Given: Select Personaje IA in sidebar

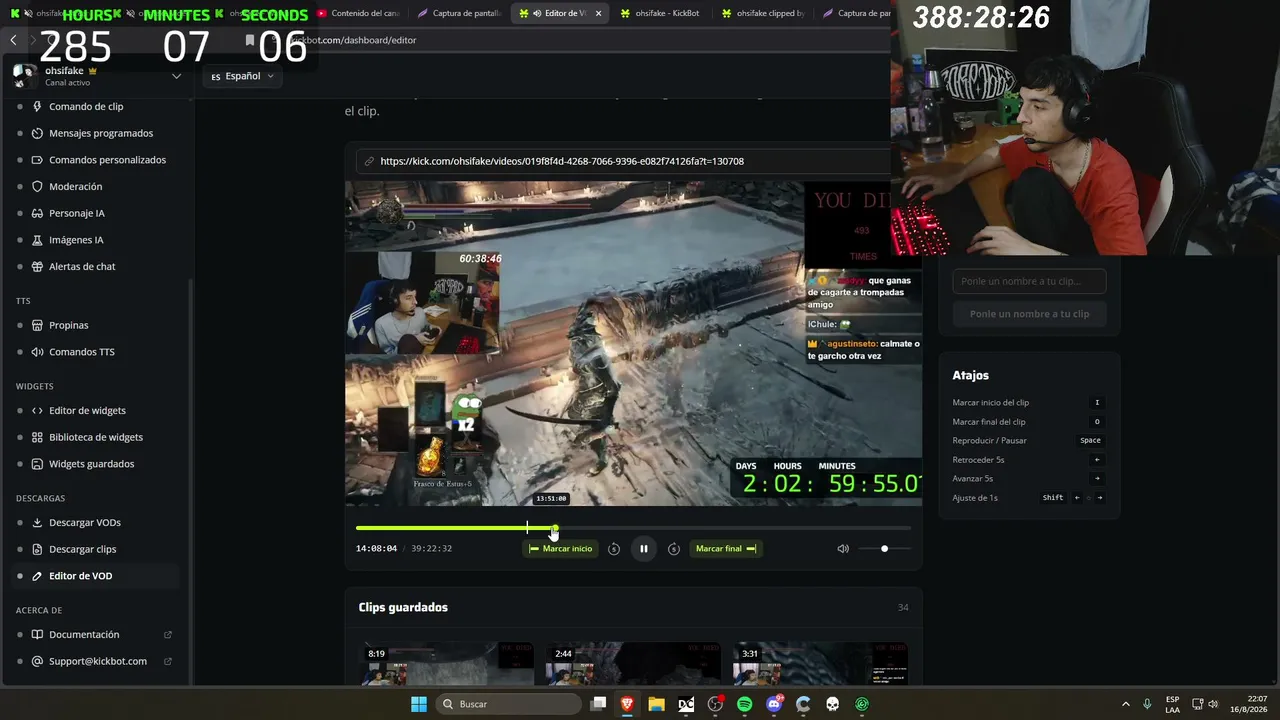Looking at the screenshot, I should click(x=76, y=213).
